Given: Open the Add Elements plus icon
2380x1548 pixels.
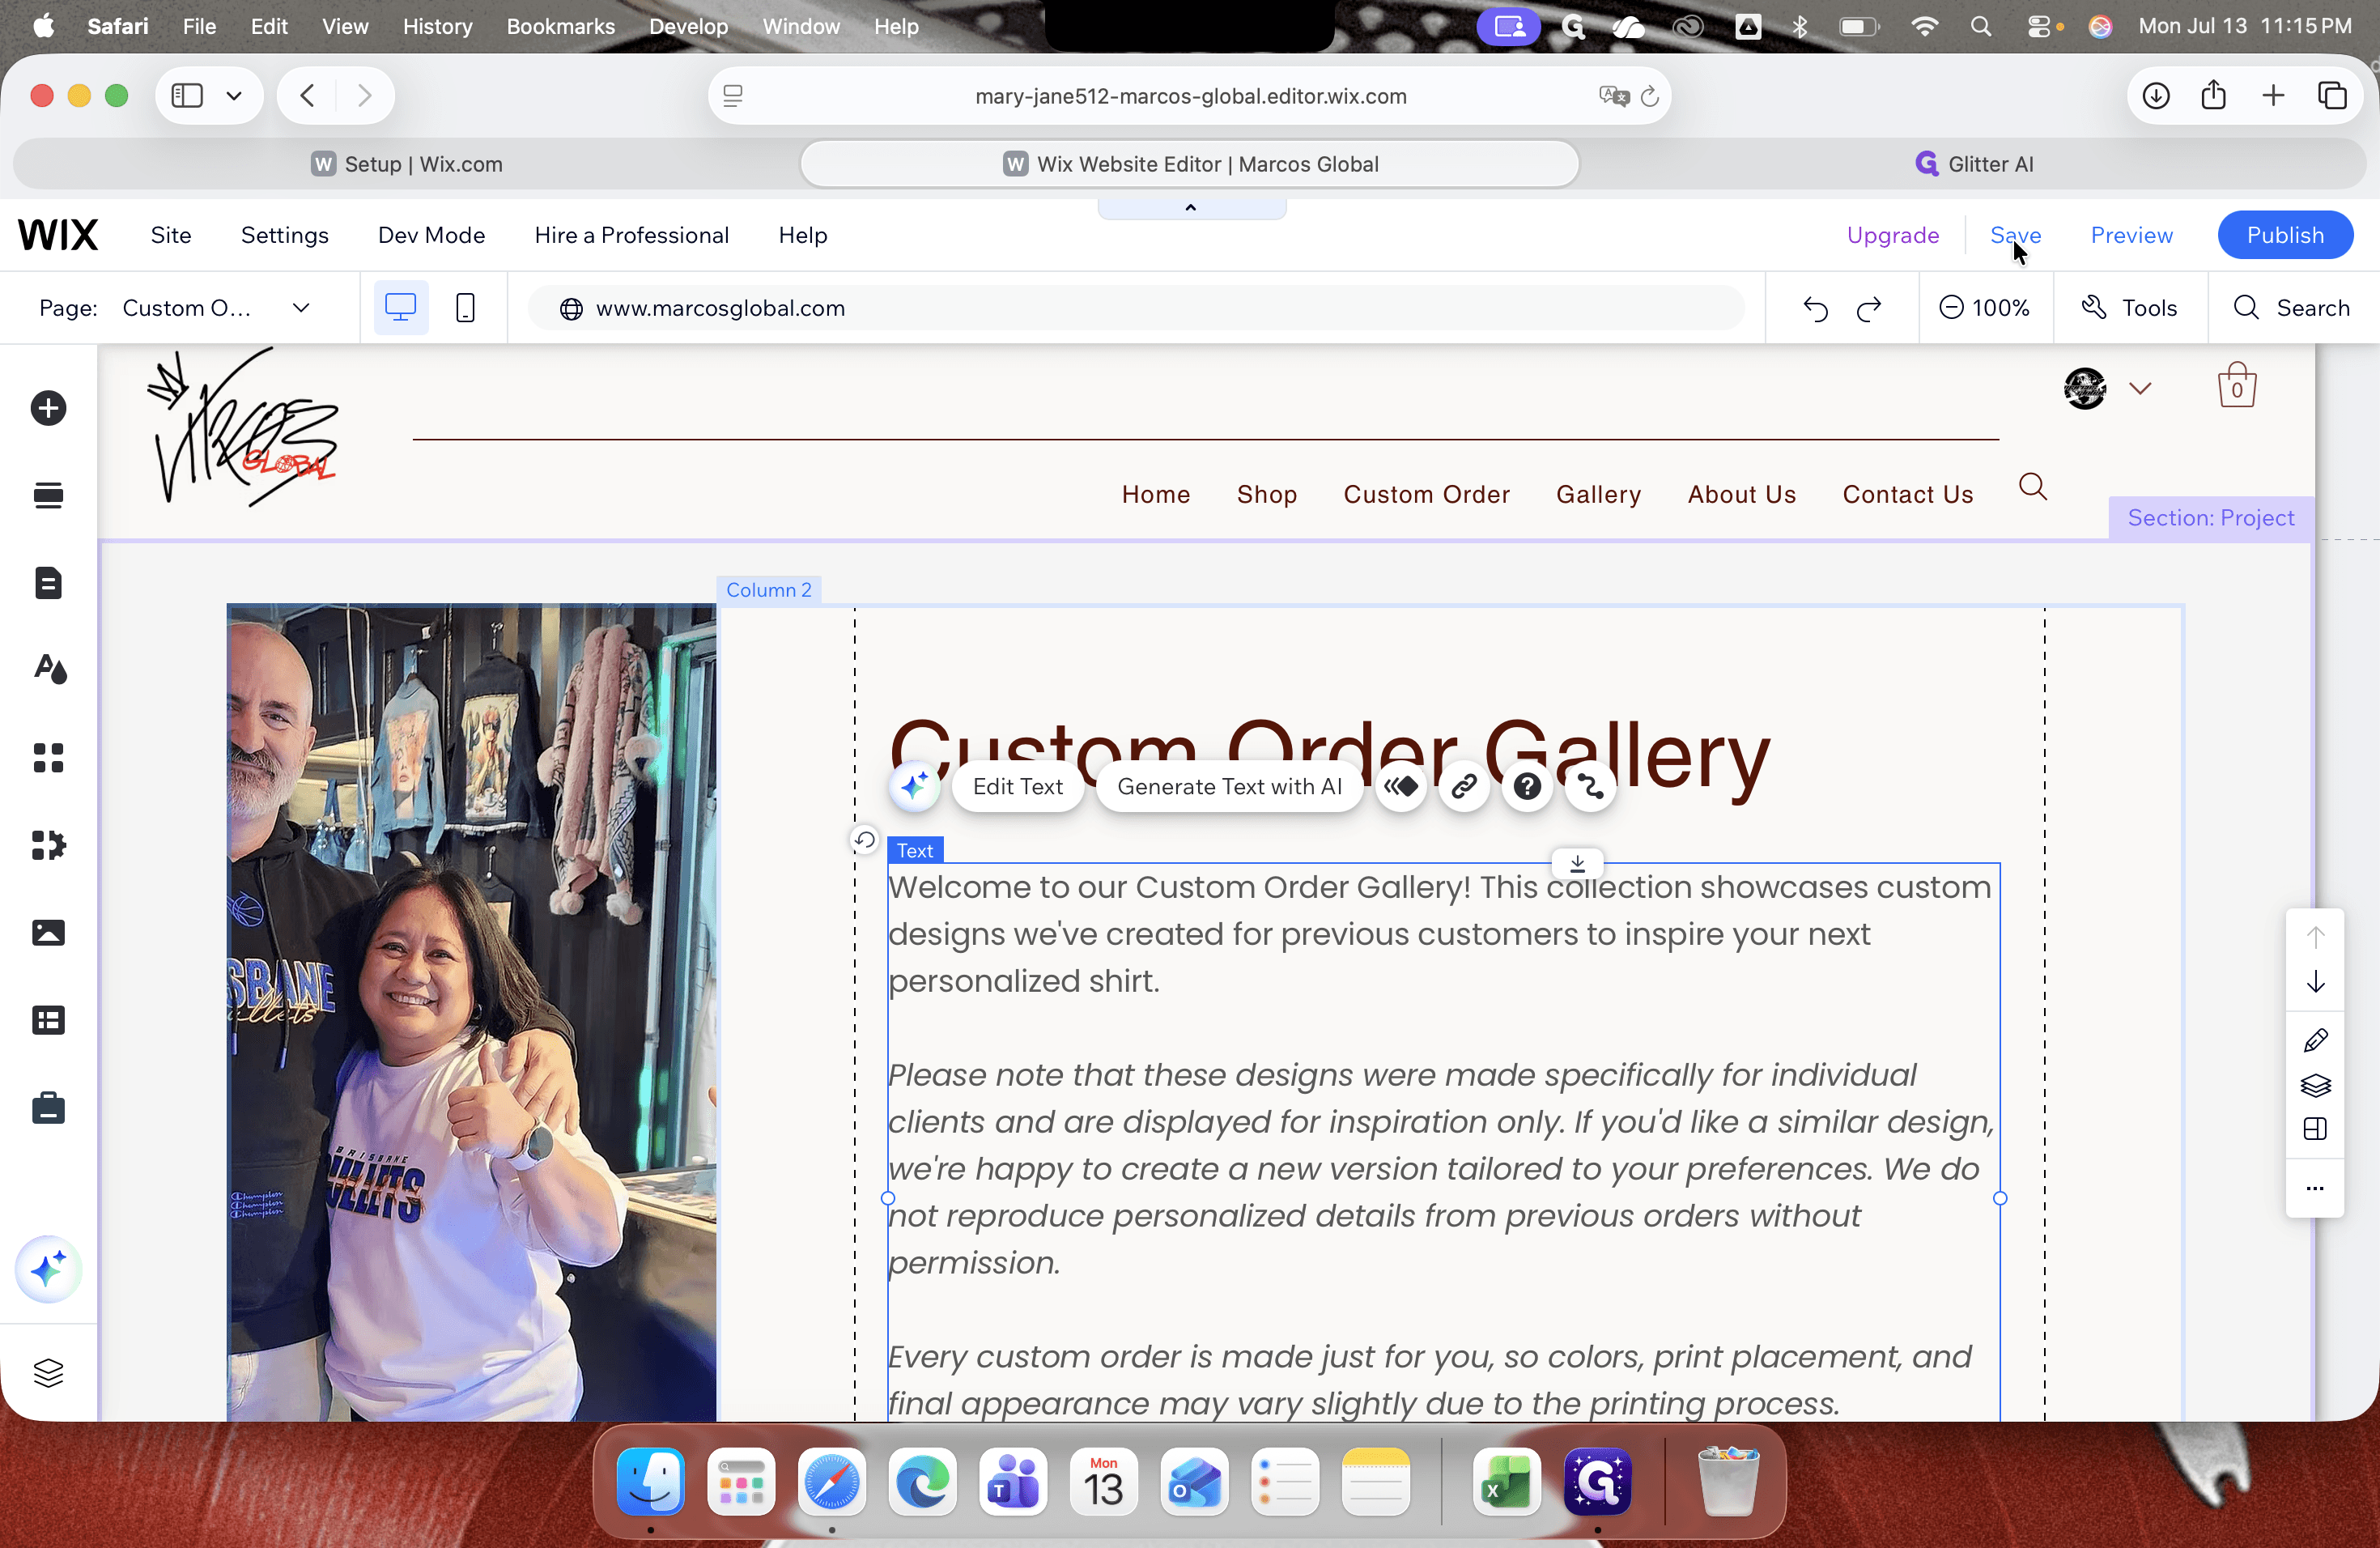Looking at the screenshot, I should click(x=48, y=408).
